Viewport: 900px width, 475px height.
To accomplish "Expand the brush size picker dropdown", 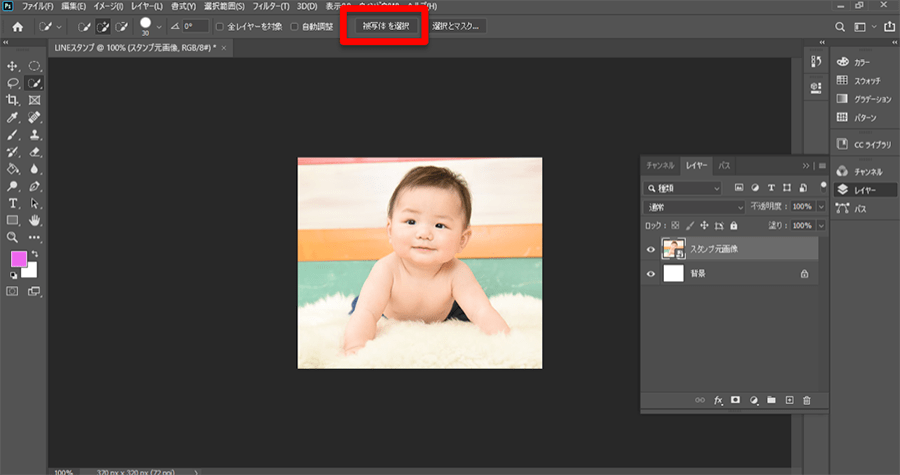I will pos(160,27).
